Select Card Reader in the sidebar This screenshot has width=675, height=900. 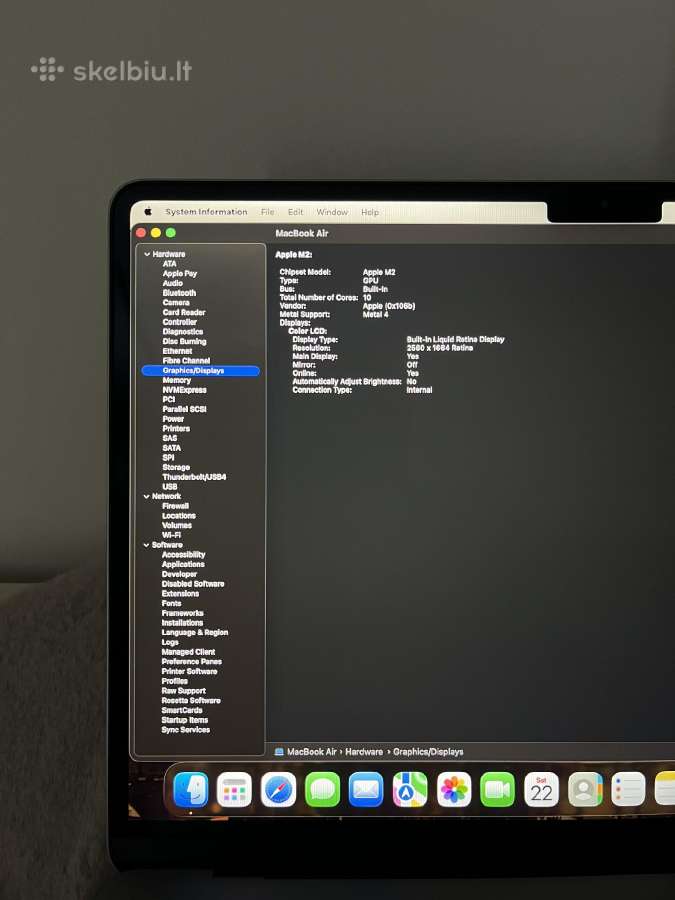pos(184,312)
